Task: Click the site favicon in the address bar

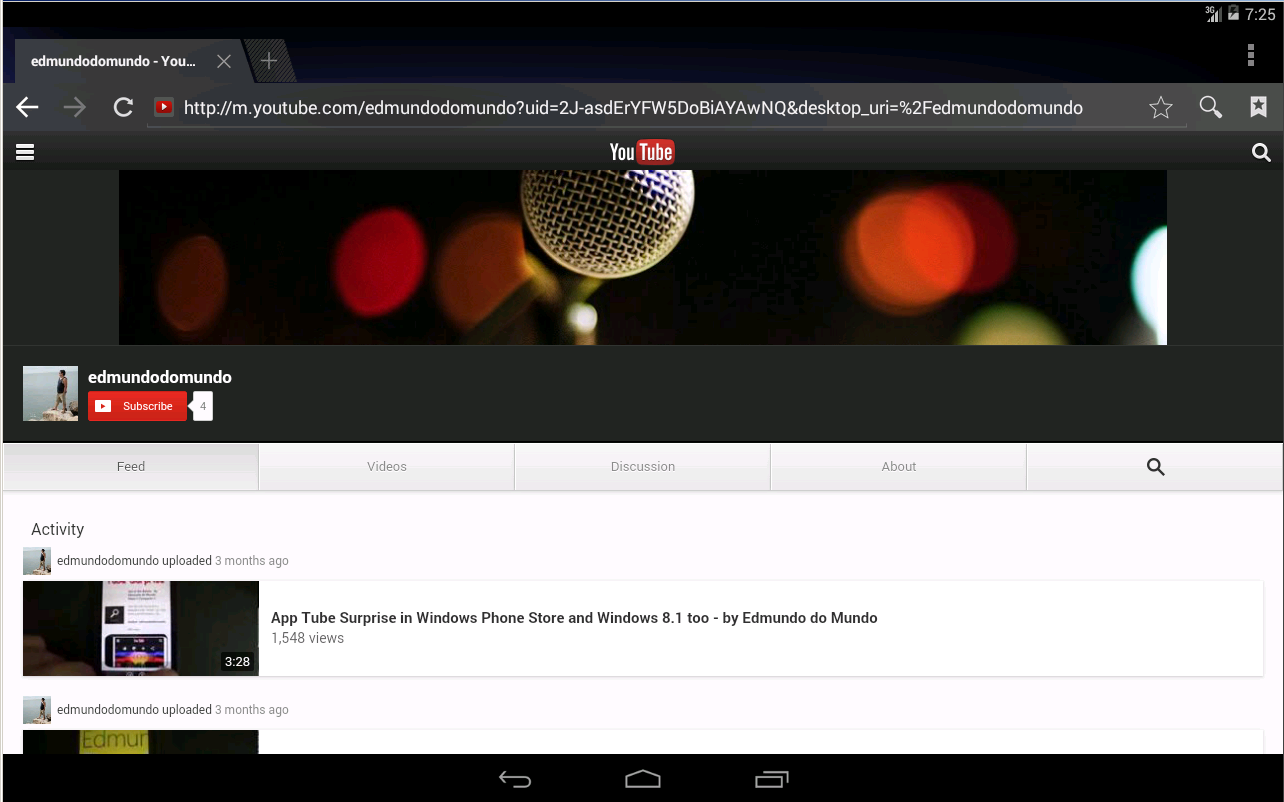Action: pyautogui.click(x=164, y=107)
